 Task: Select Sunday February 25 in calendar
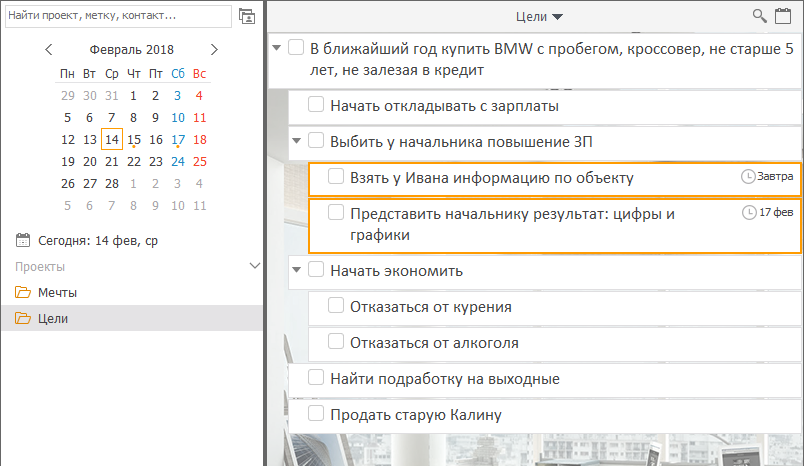click(x=200, y=161)
